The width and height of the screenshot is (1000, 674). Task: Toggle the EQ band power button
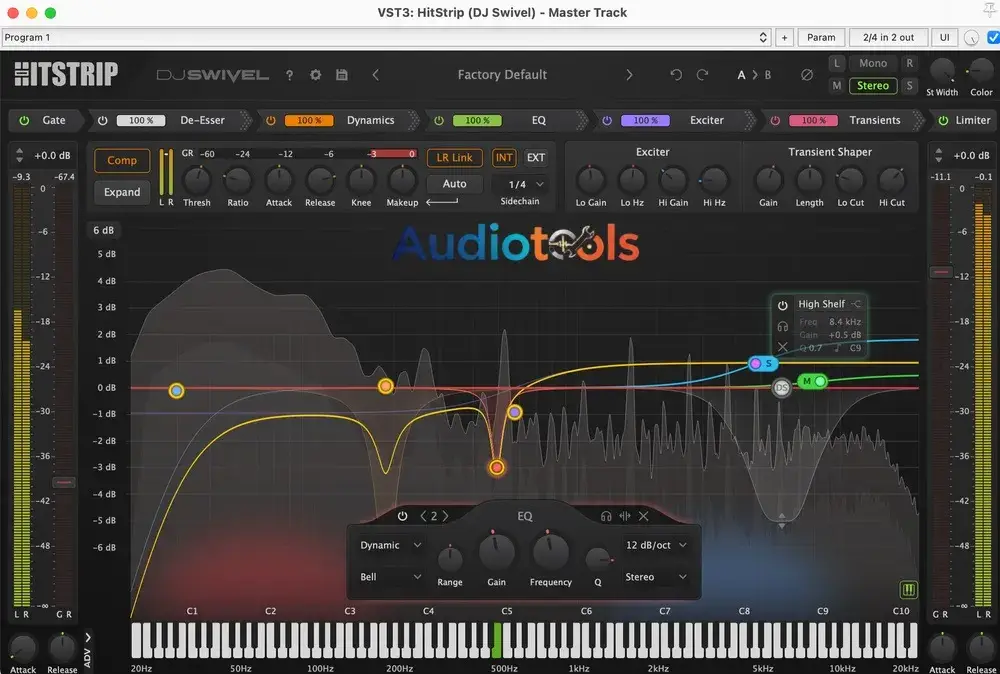(x=403, y=516)
